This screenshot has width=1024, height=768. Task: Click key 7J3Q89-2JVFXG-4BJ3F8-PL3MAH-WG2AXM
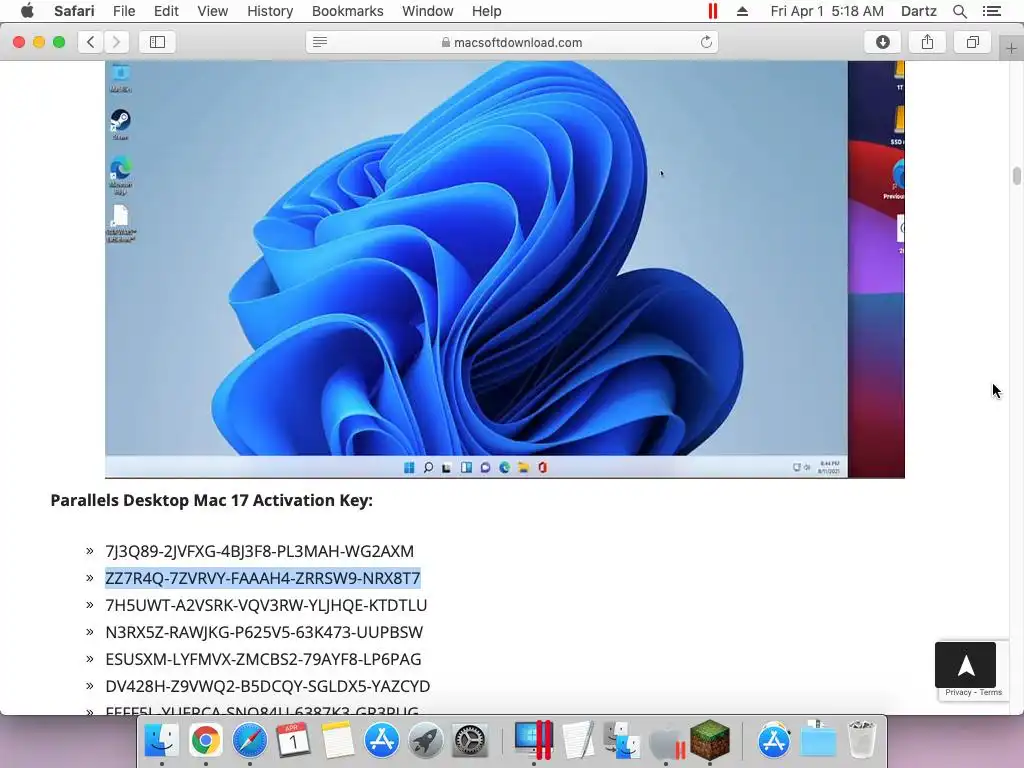point(259,551)
